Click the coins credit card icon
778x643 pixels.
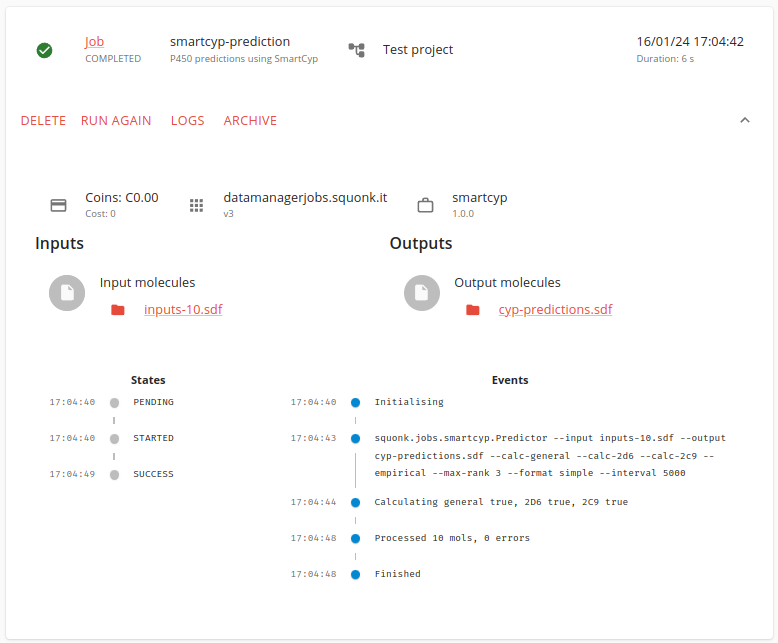[x=59, y=205]
